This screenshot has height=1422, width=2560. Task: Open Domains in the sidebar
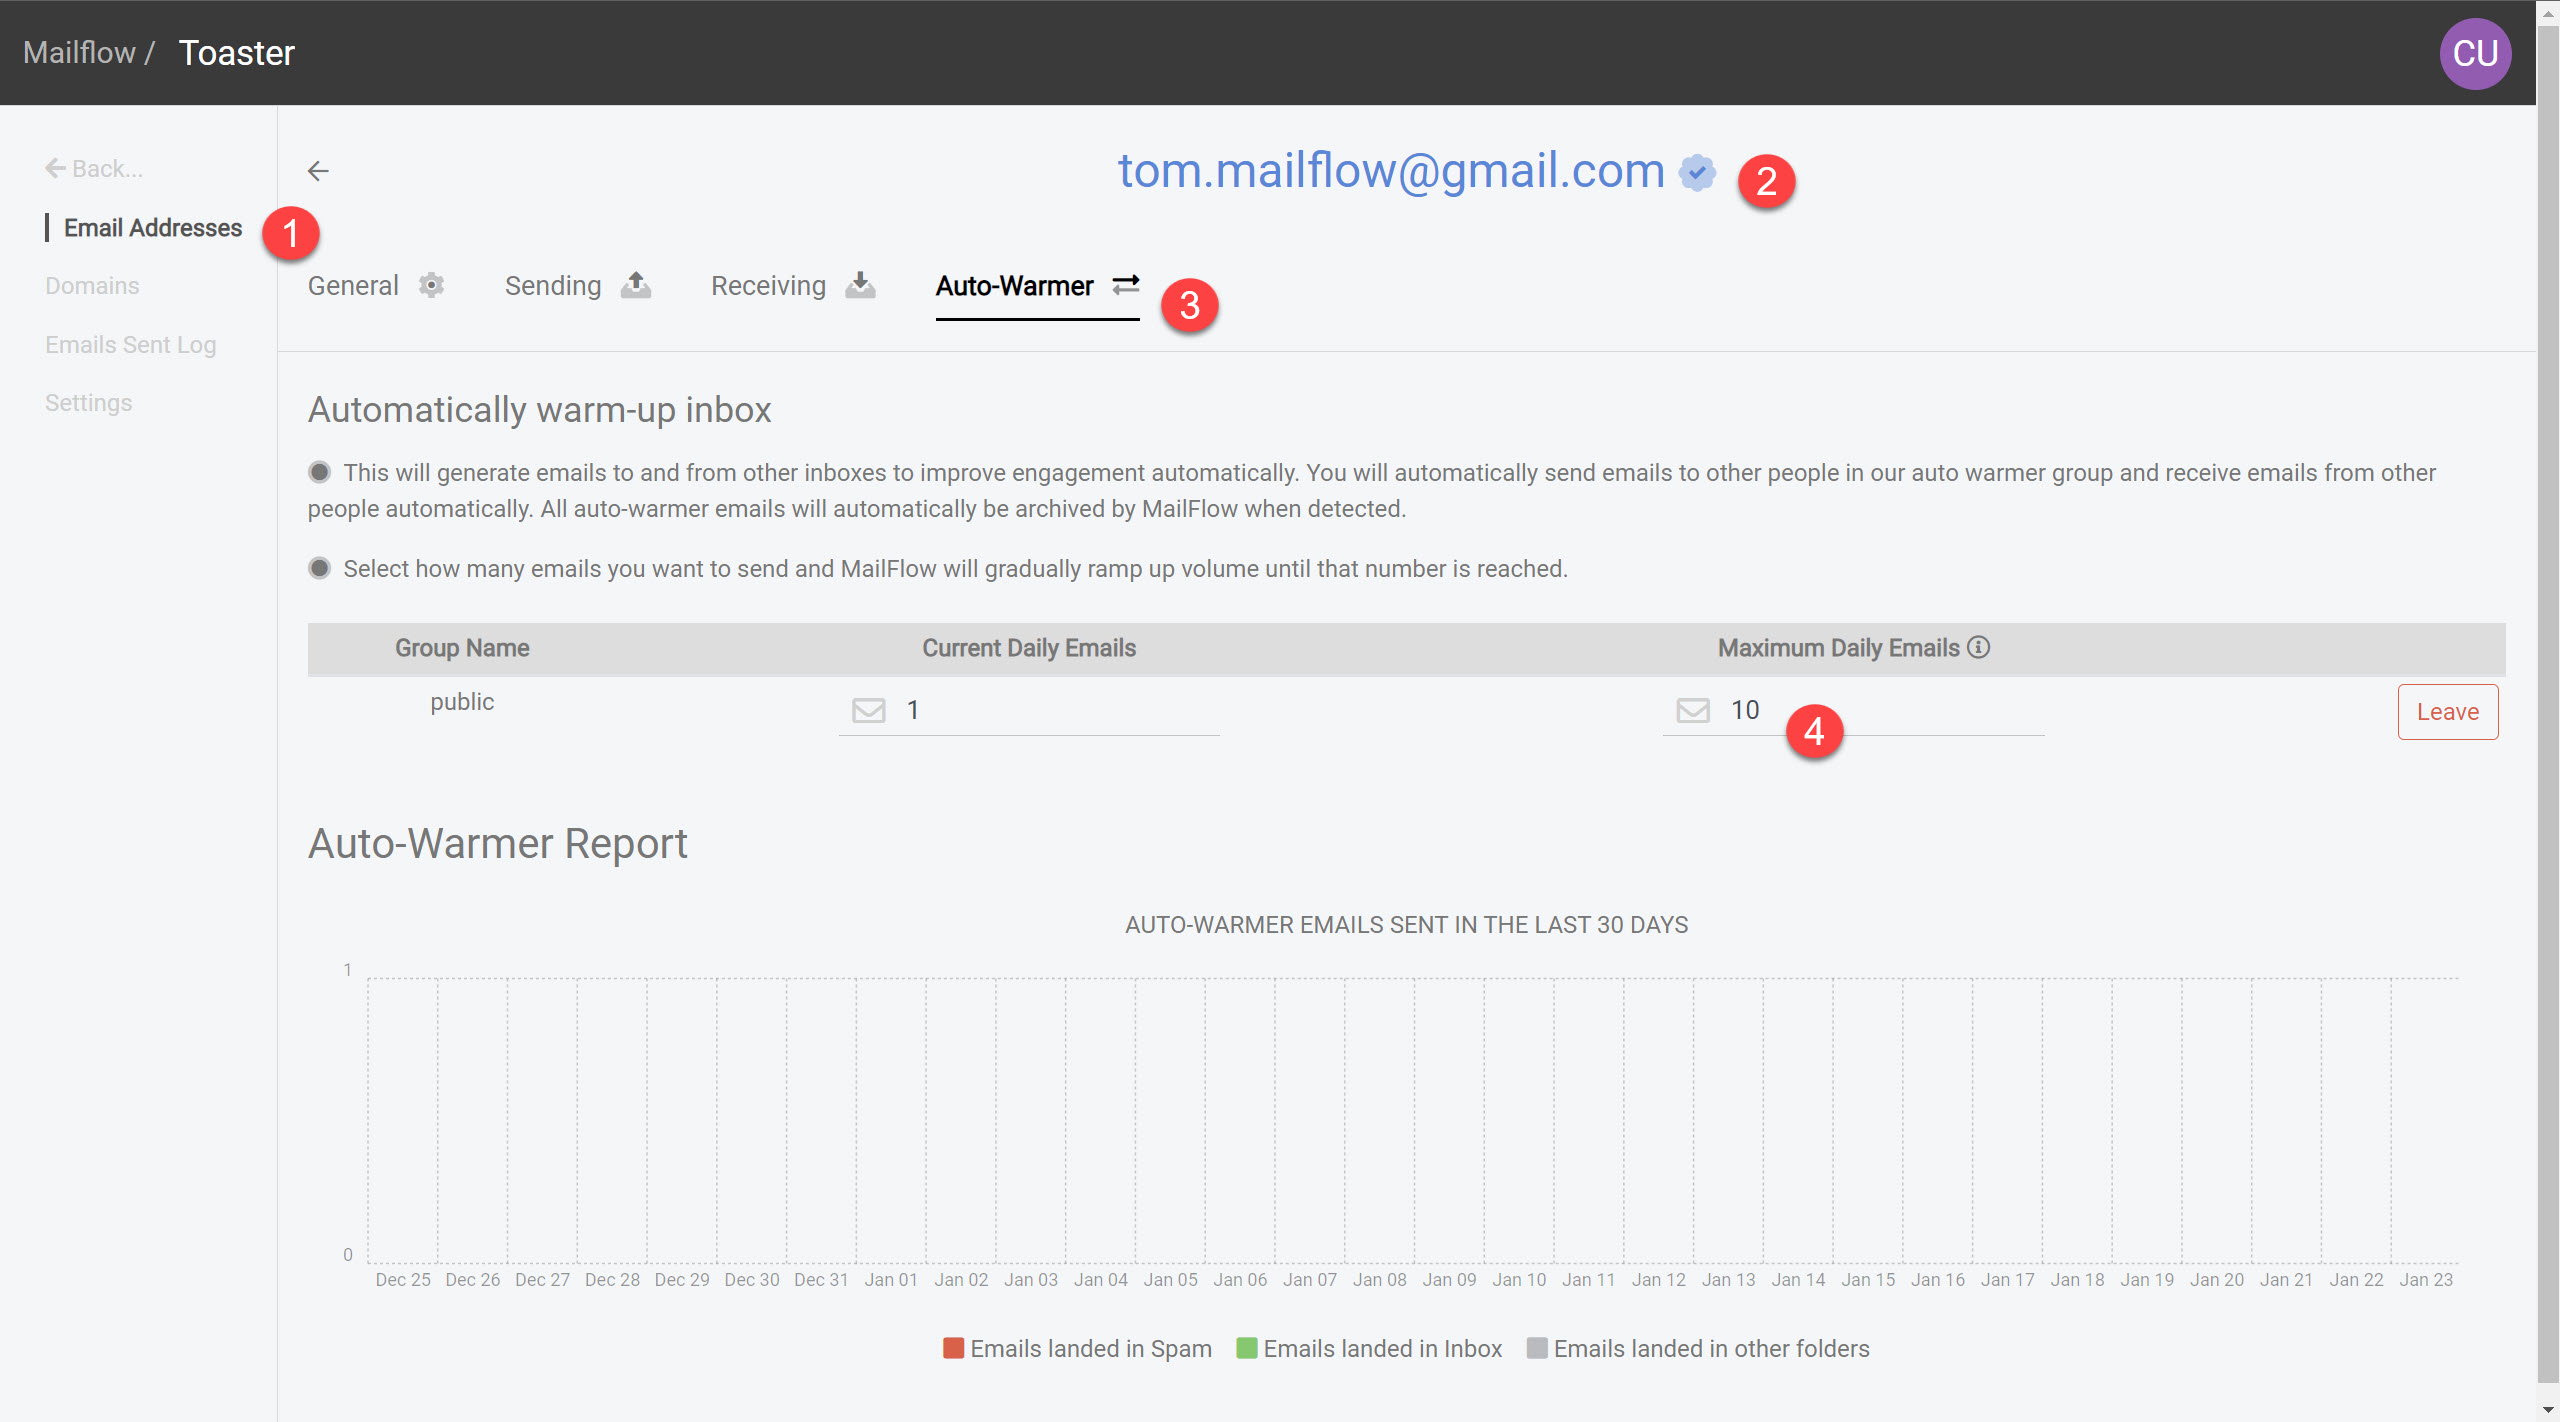[x=92, y=286]
